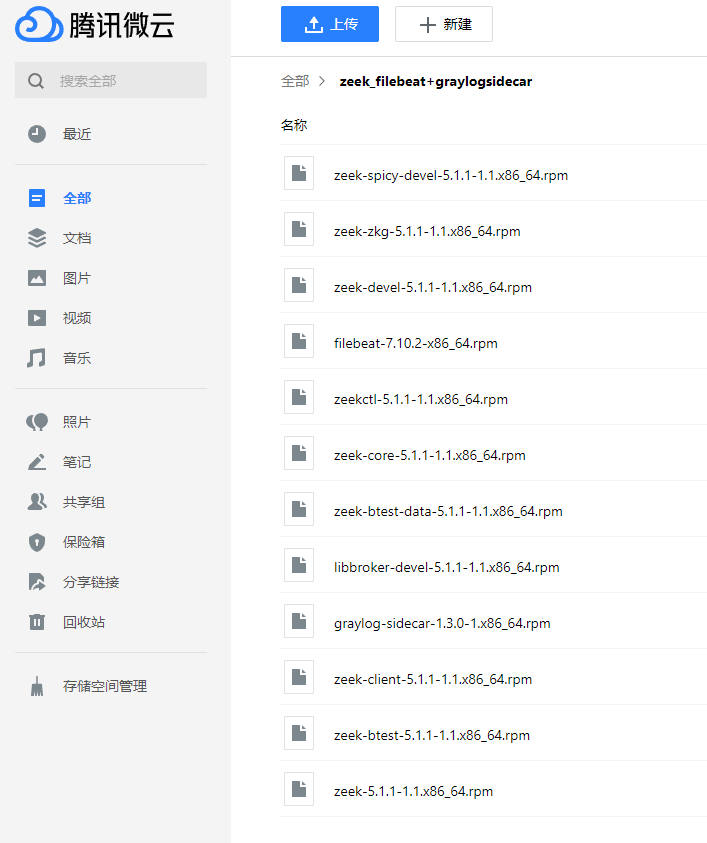Image resolution: width=707 pixels, height=843 pixels.
Task: Select graylog-sidecar-1.3.0-1.x86_64.rpm file name
Action: coord(442,623)
